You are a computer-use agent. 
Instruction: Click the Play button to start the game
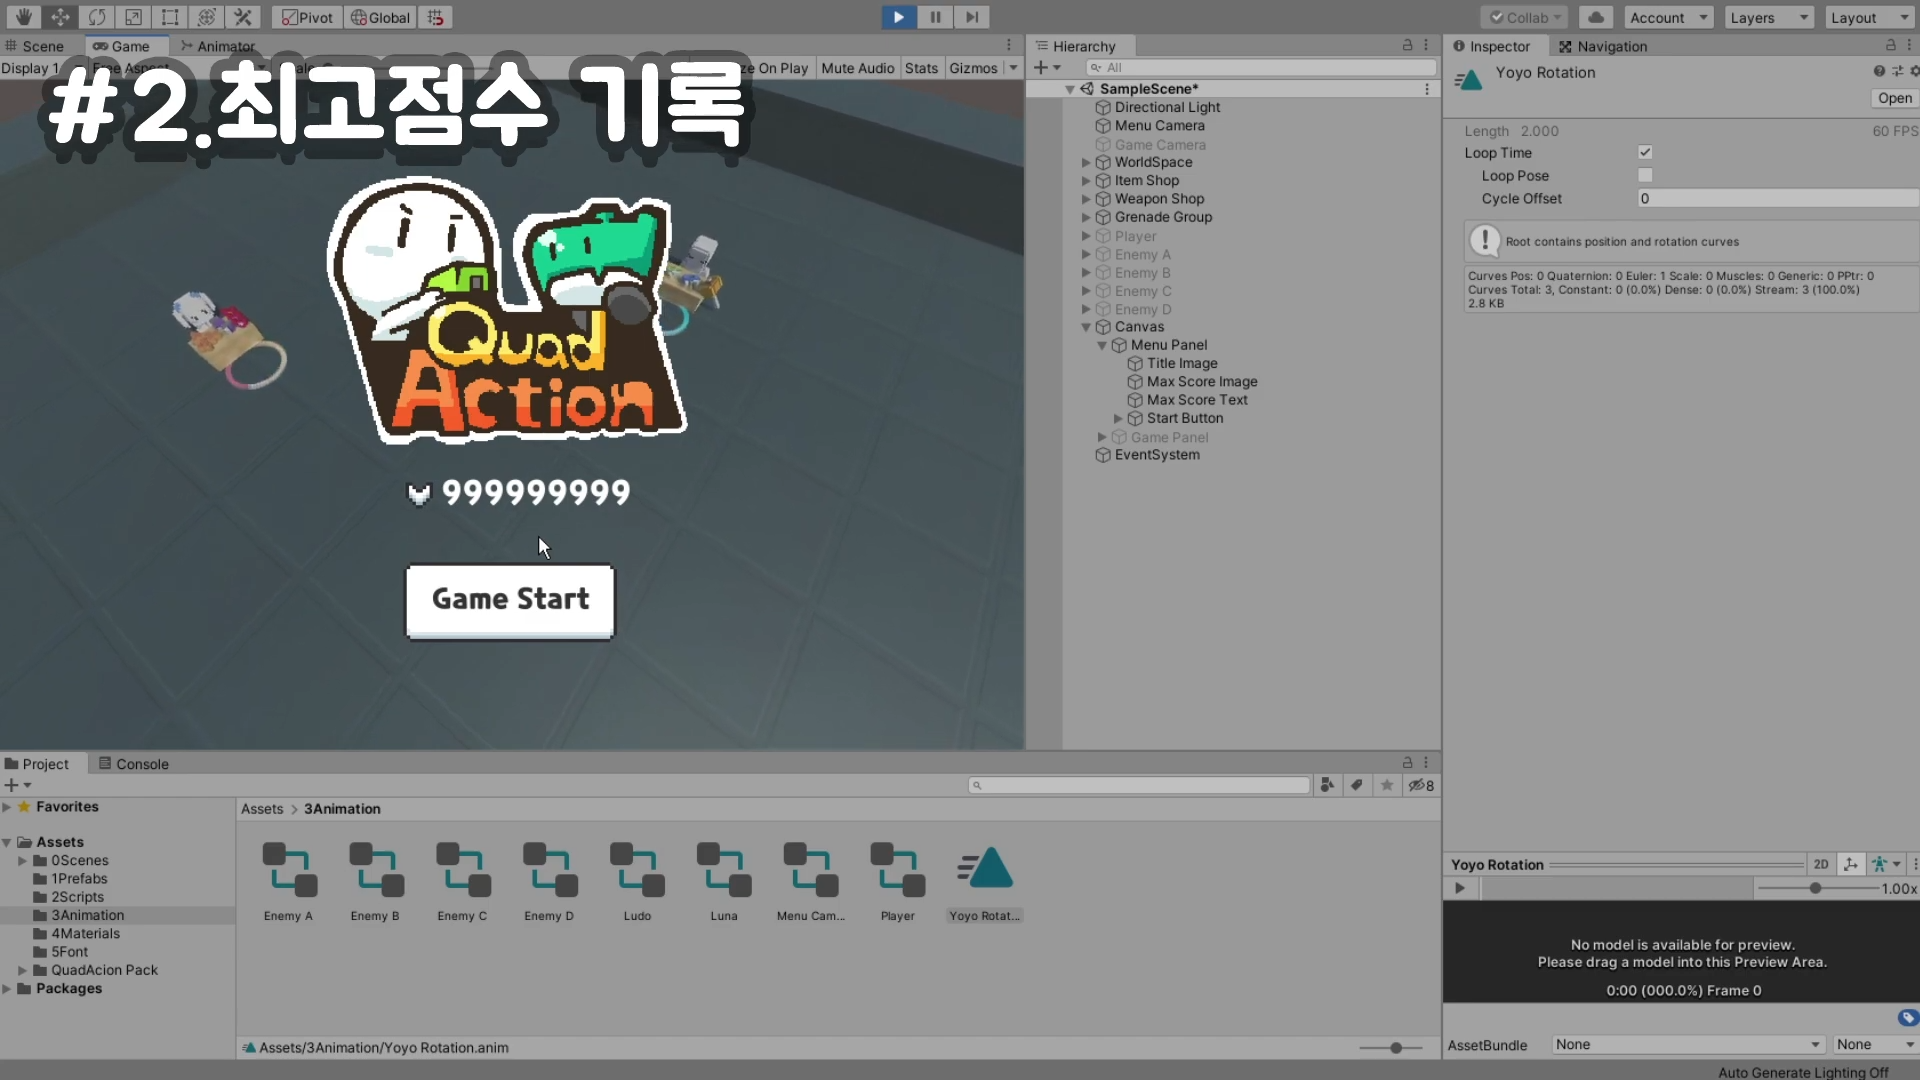click(x=898, y=17)
